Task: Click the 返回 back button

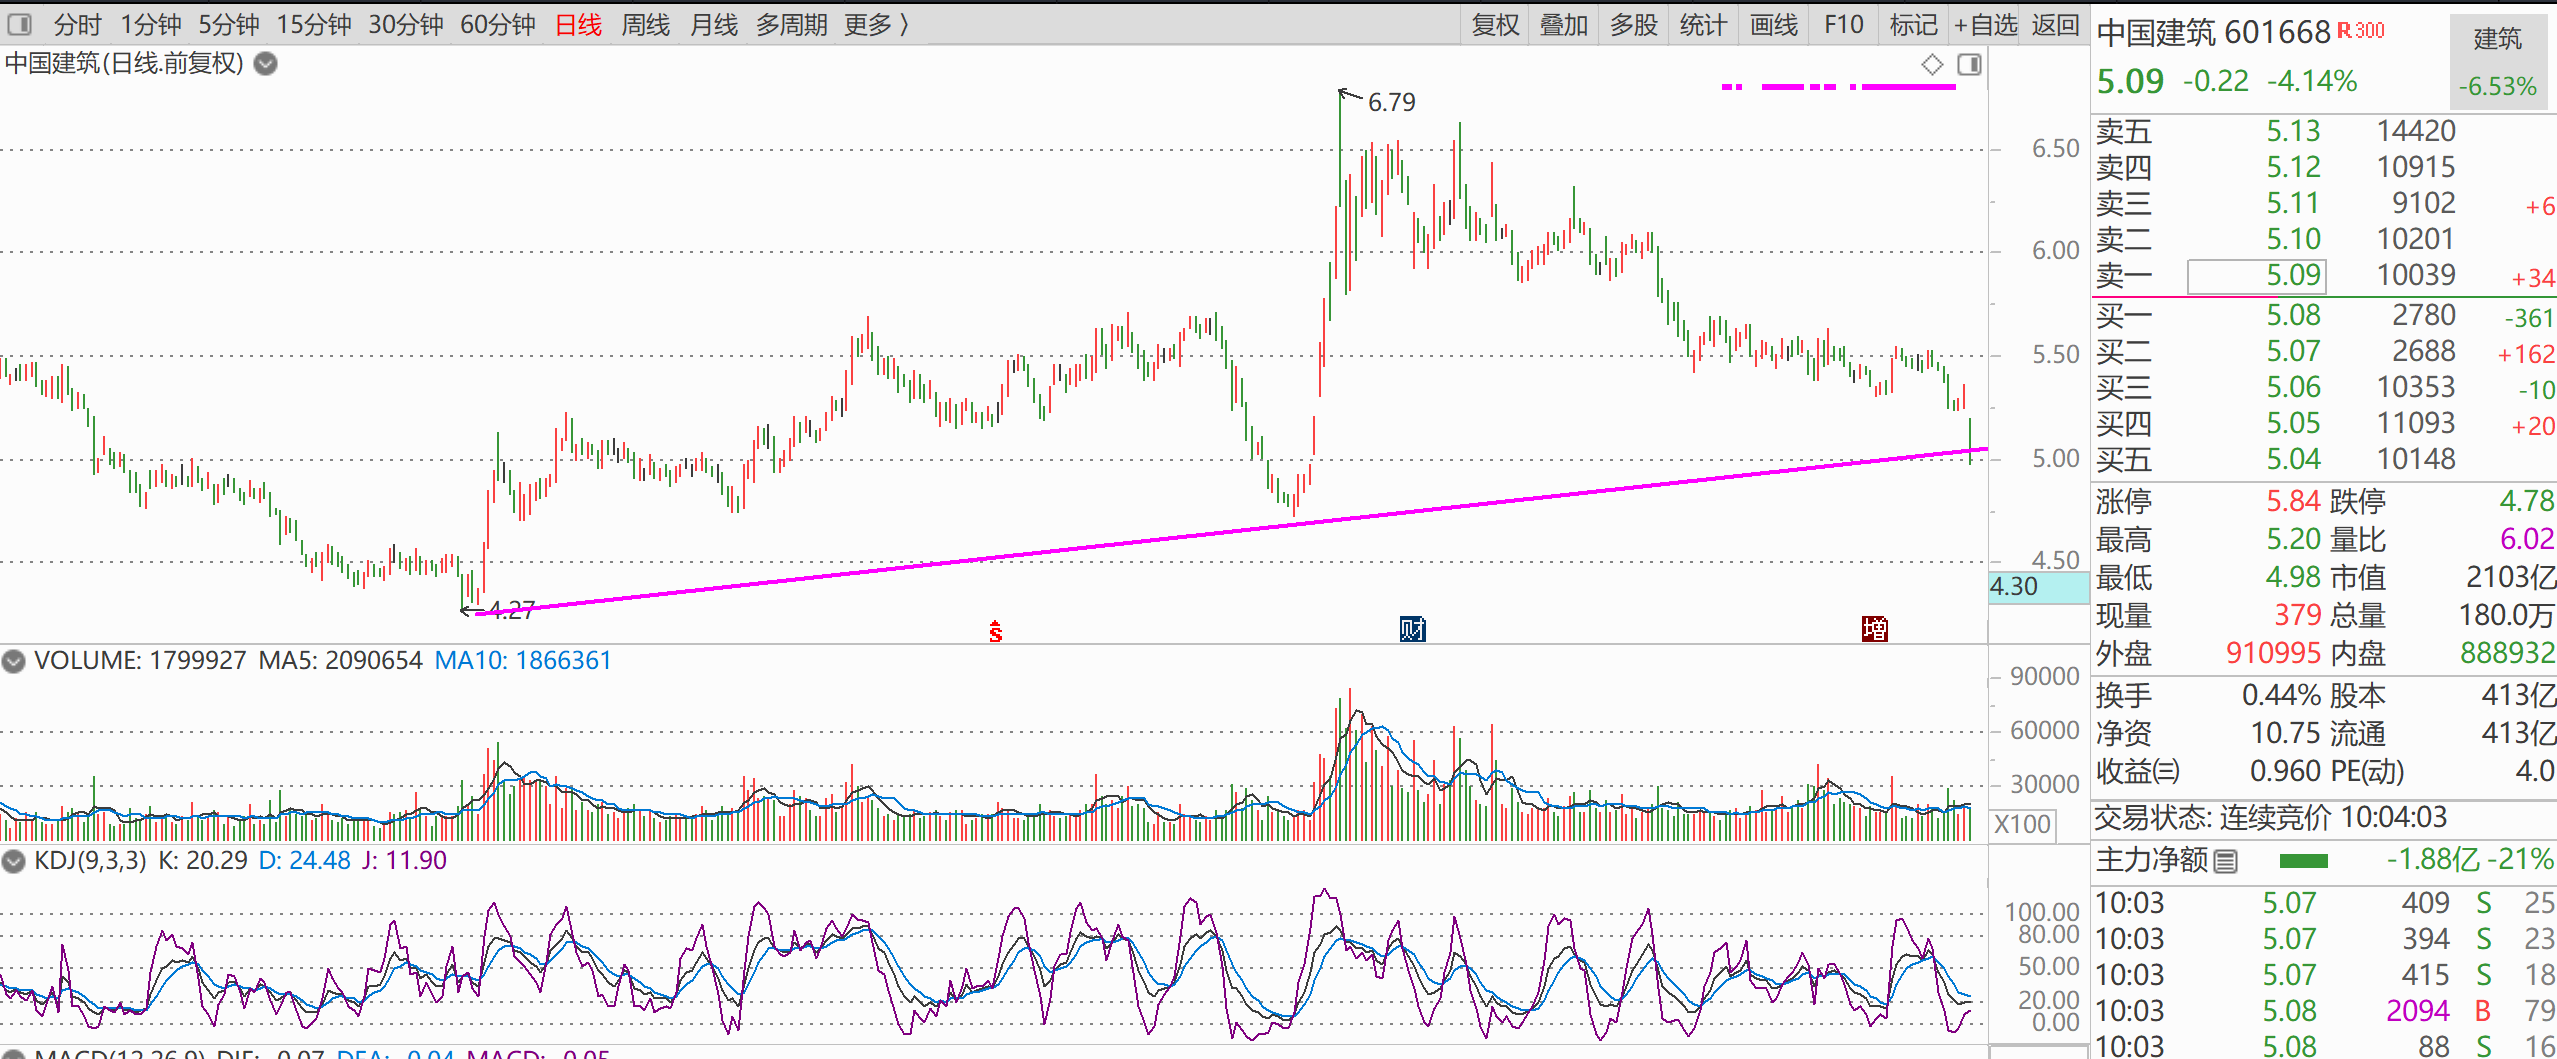Action: [2056, 24]
